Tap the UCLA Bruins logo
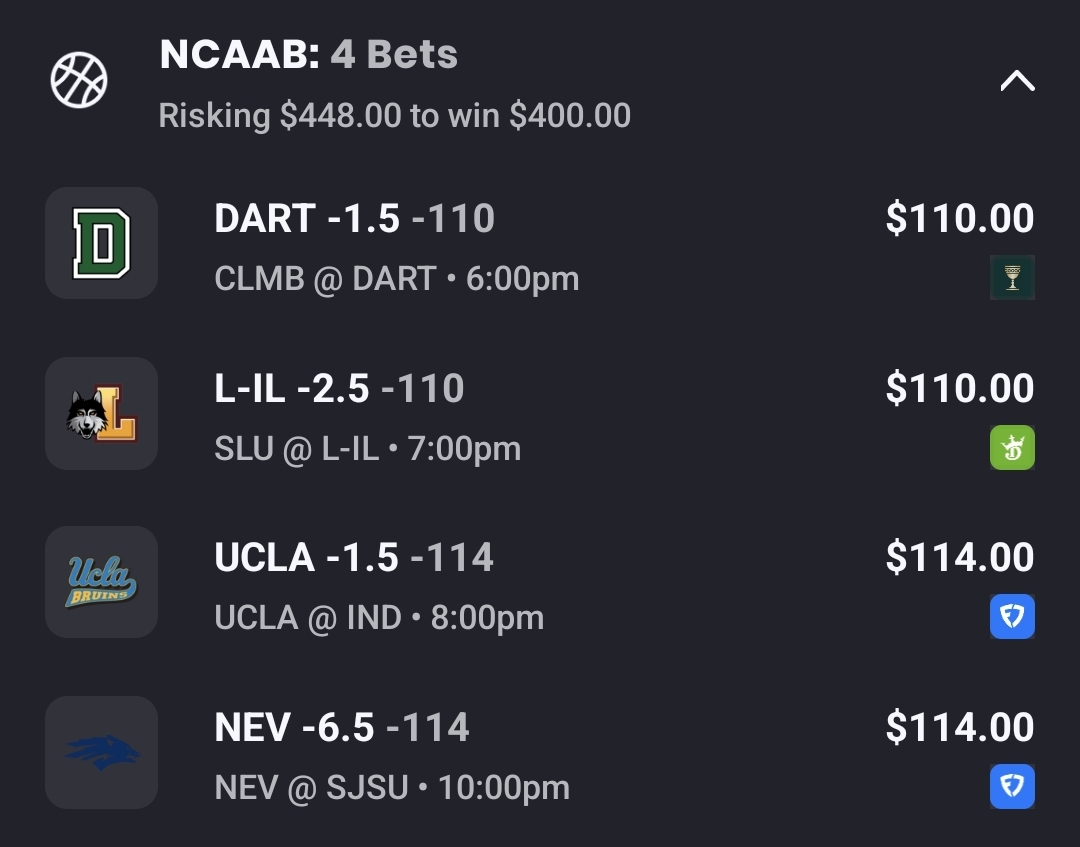Image resolution: width=1080 pixels, height=847 pixels. (x=101, y=582)
